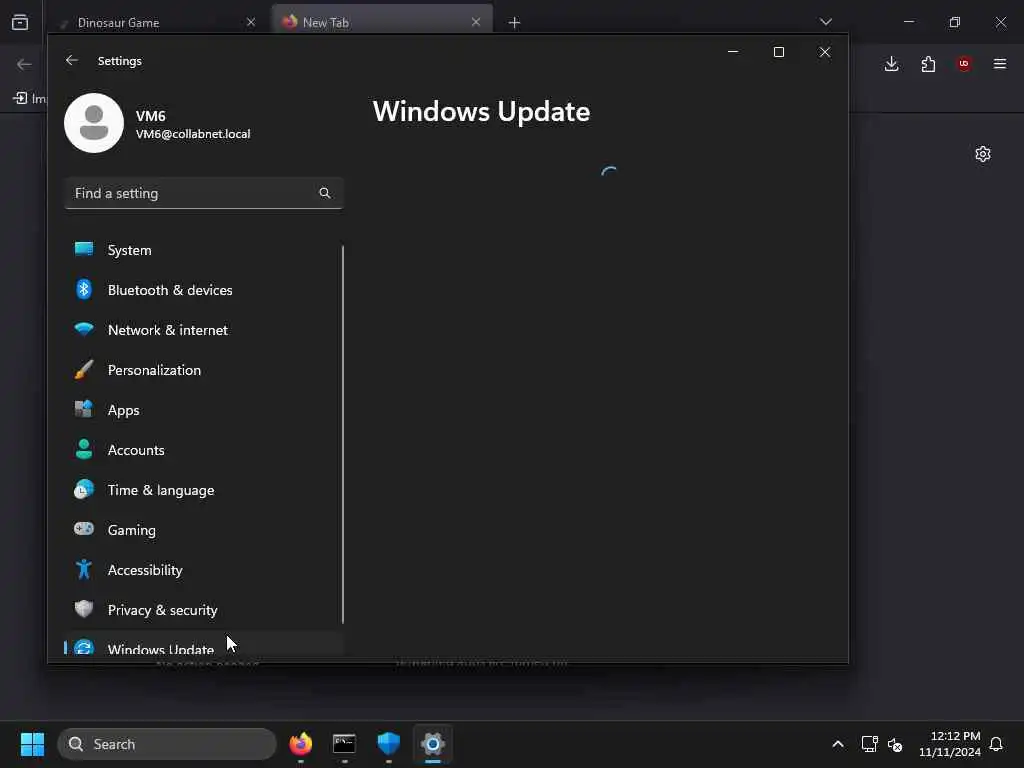The height and width of the screenshot is (768, 1024).
Task: Close the New Tab tab
Action: 476,22
